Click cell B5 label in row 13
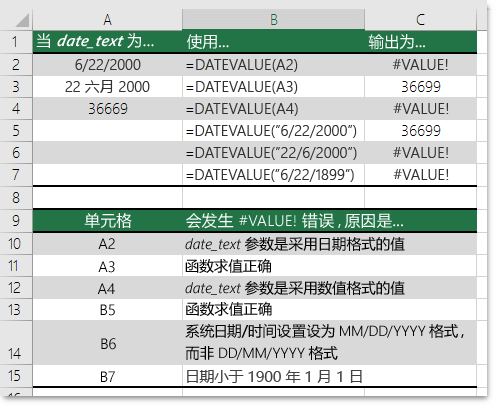Screen dimensions: 502x411 pyautogui.click(x=107, y=310)
